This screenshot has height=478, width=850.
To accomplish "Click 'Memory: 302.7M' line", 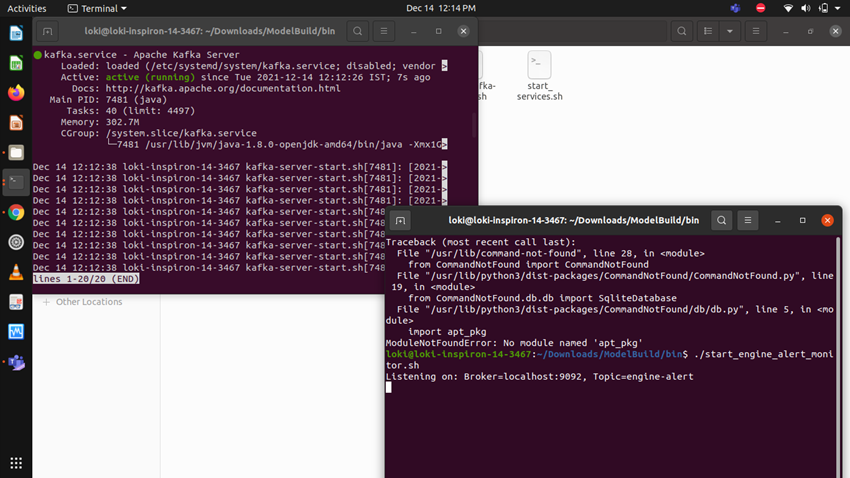I will coord(100,122).
